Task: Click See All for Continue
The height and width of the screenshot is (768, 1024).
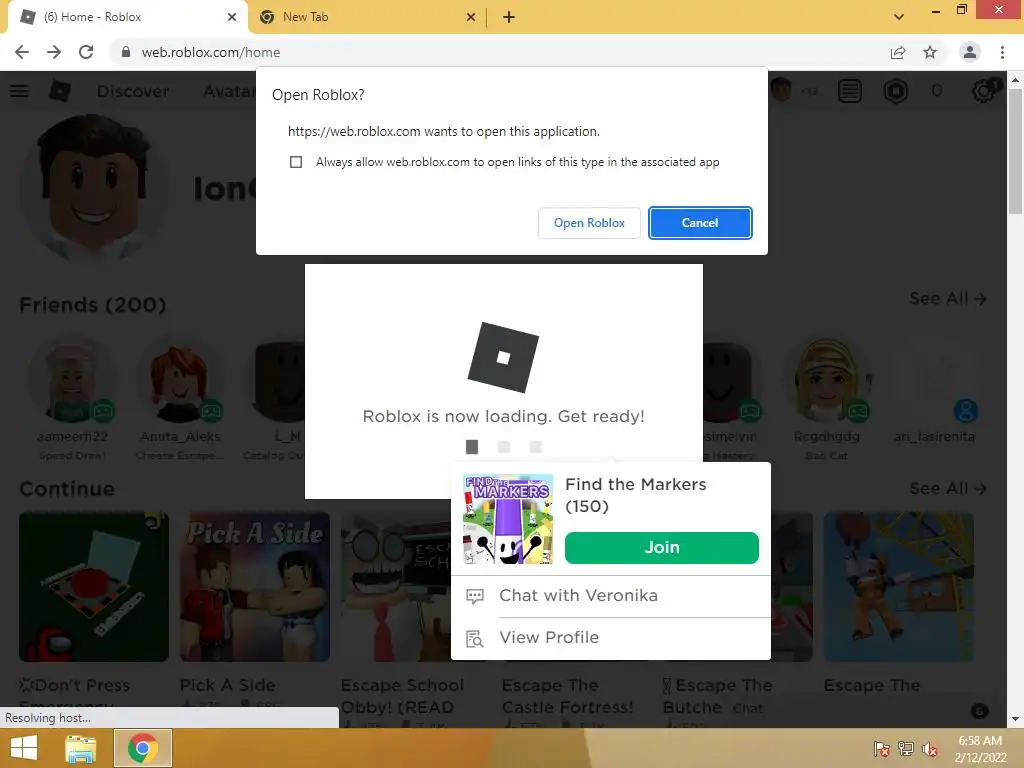Action: pos(948,488)
